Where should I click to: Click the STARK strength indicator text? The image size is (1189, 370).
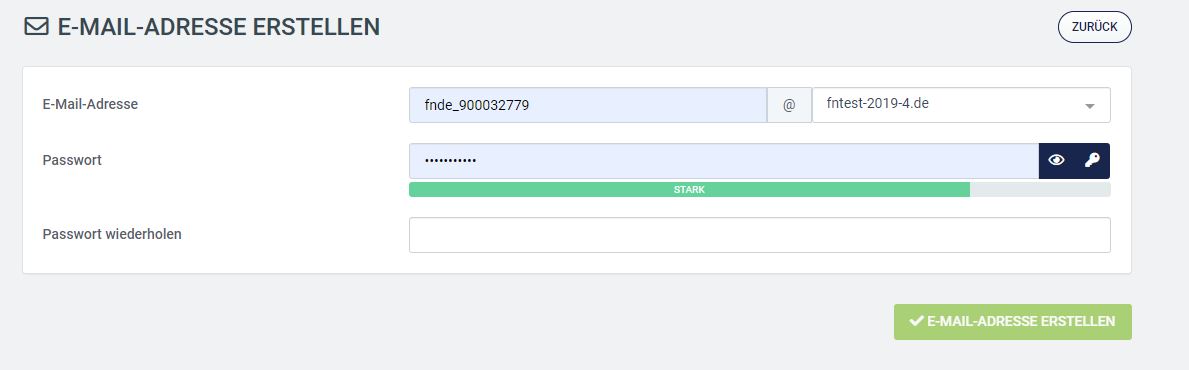point(689,190)
